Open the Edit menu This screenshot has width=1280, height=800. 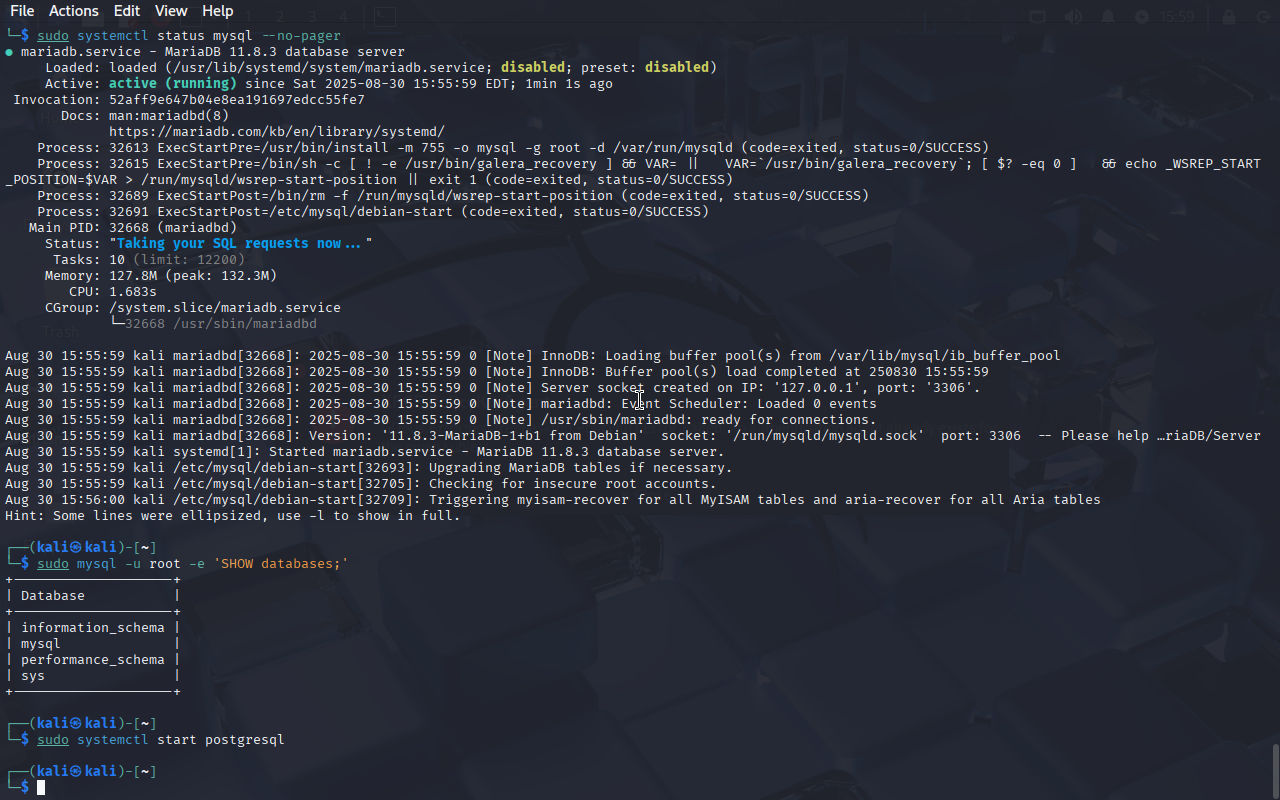pos(127,11)
